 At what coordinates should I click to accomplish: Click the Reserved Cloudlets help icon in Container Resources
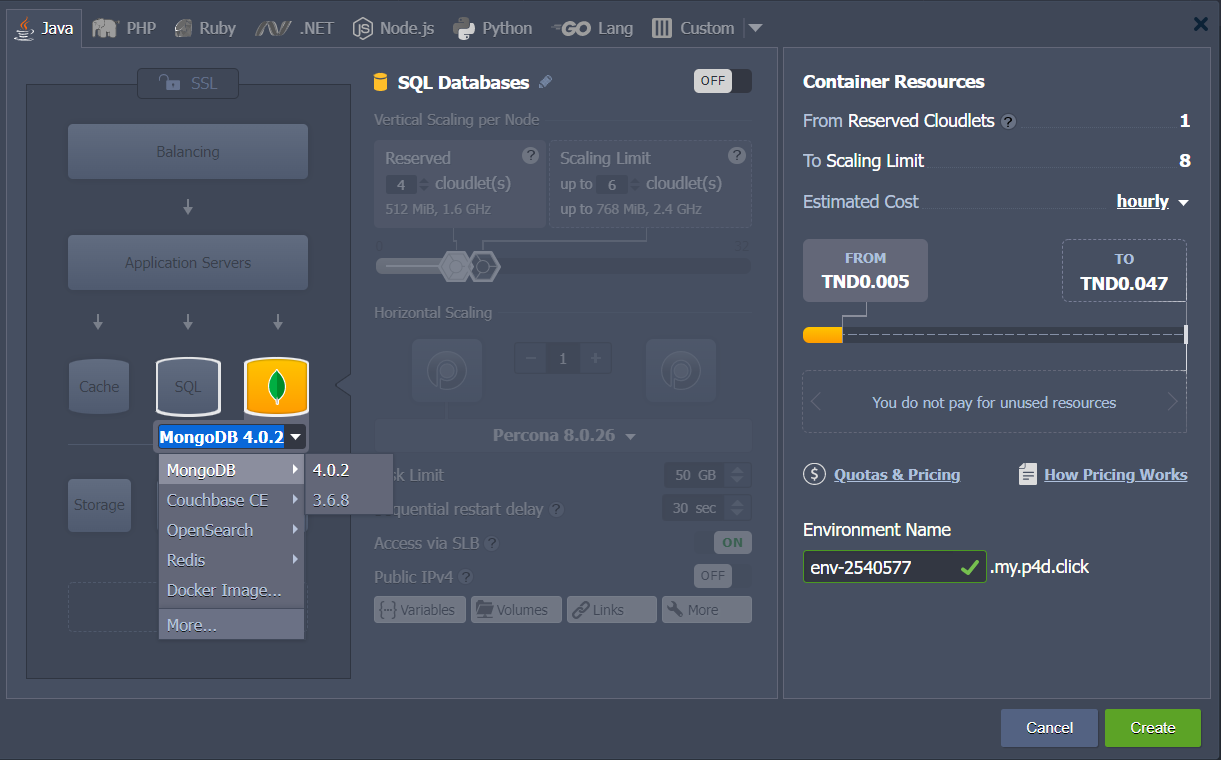tap(1008, 122)
